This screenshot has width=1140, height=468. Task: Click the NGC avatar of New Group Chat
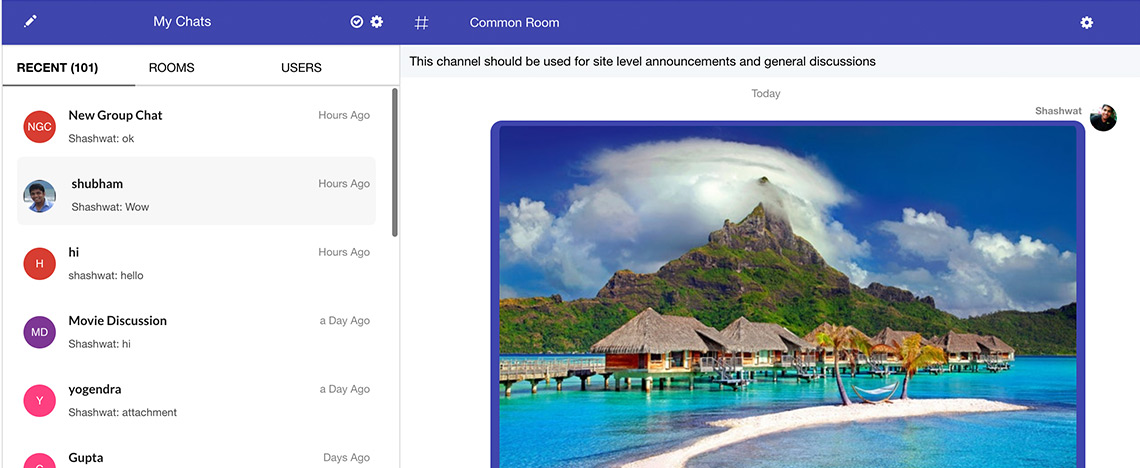pyautogui.click(x=39, y=126)
